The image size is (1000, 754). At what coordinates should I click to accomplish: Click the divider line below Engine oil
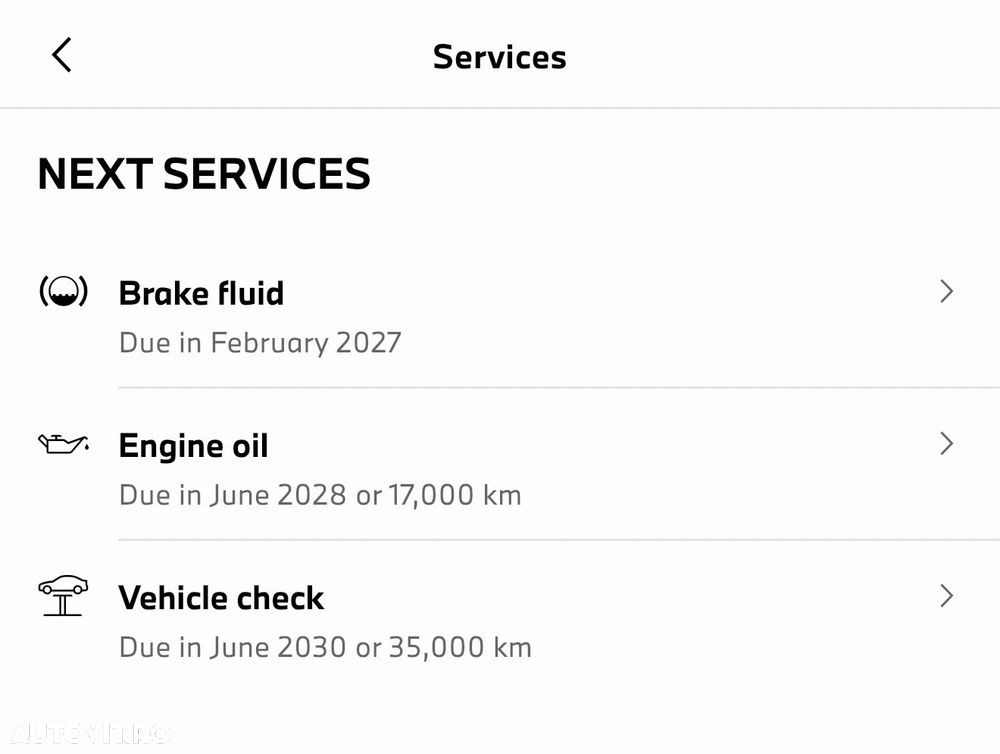click(x=559, y=540)
